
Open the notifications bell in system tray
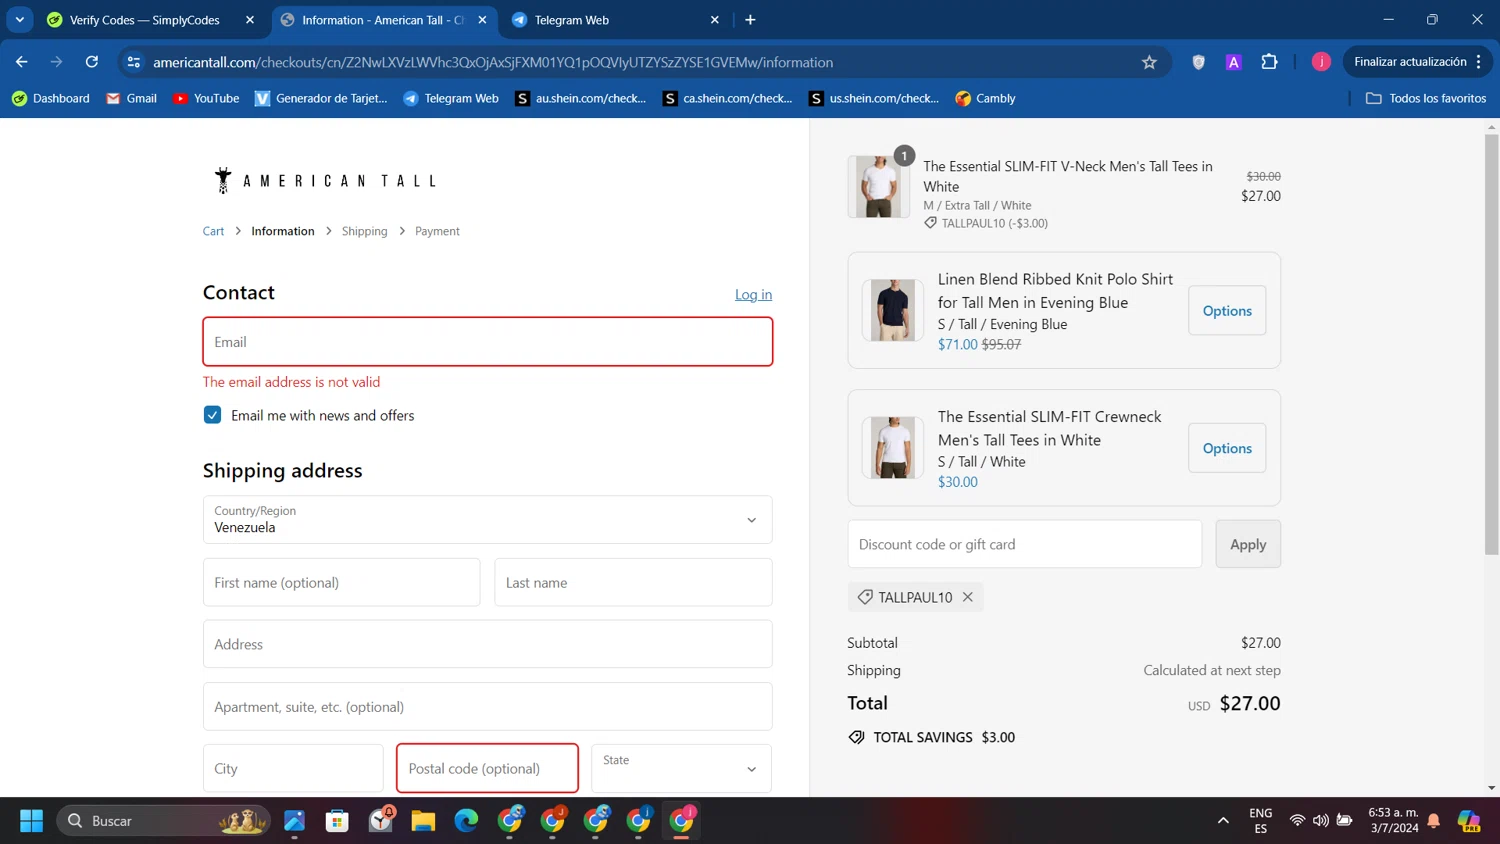1433,821
